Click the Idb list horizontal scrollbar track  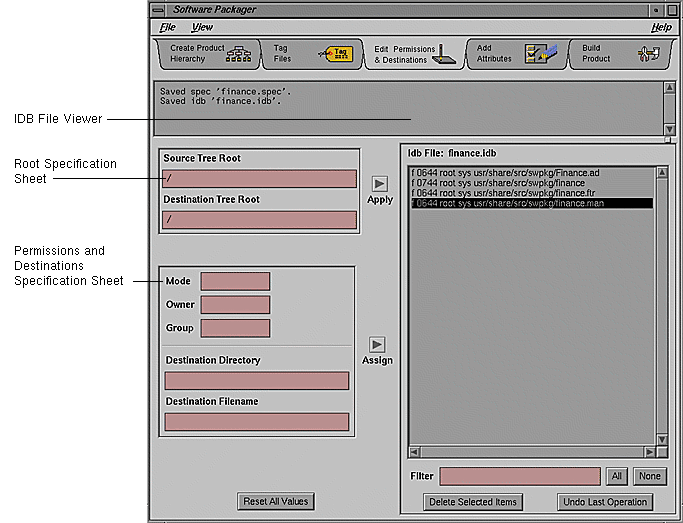pos(532,452)
